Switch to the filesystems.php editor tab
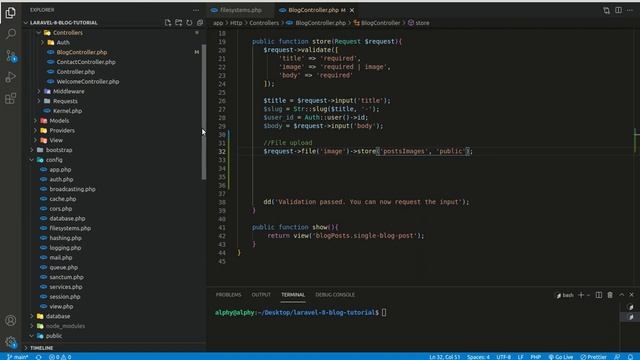Image resolution: width=640 pixels, height=360 pixels. click(x=241, y=10)
